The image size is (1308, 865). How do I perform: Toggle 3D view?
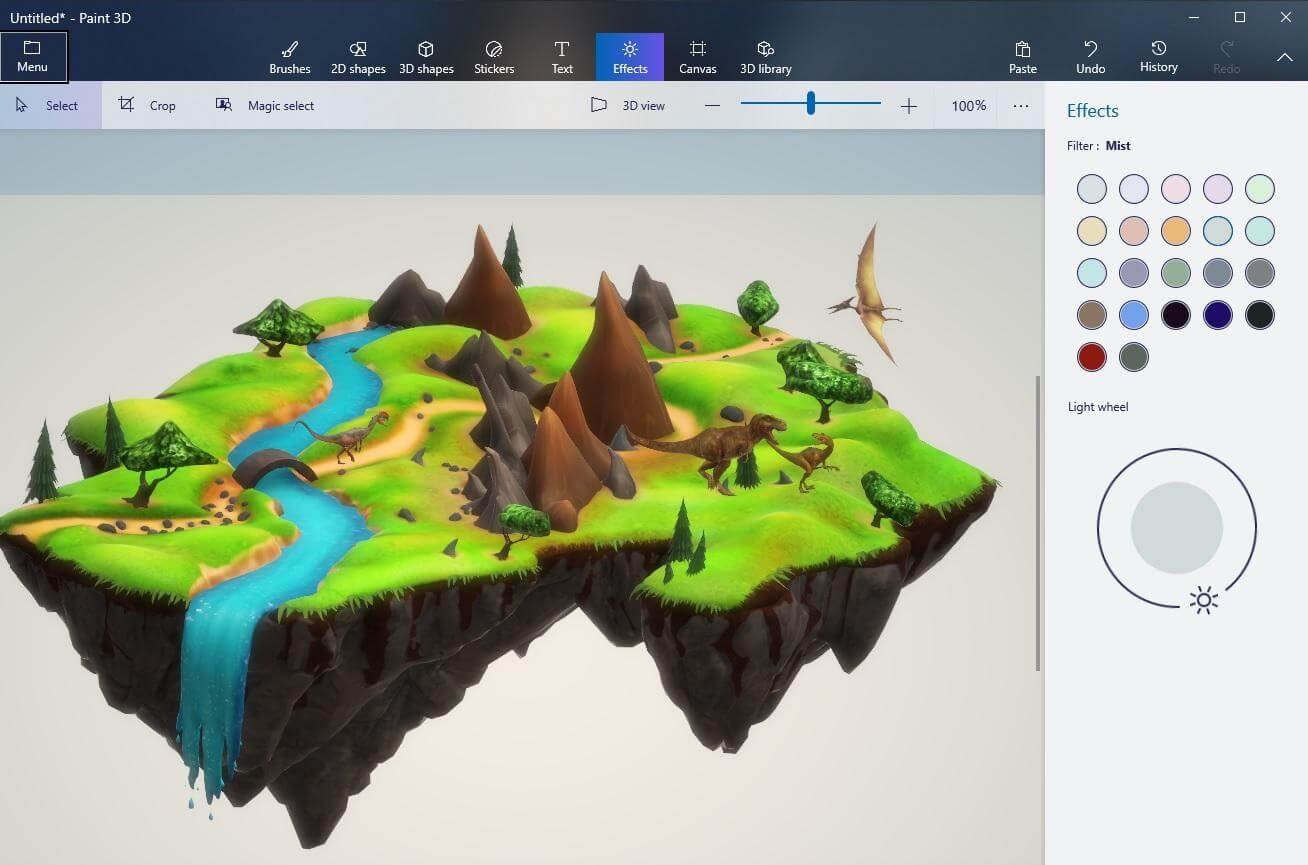coord(628,105)
